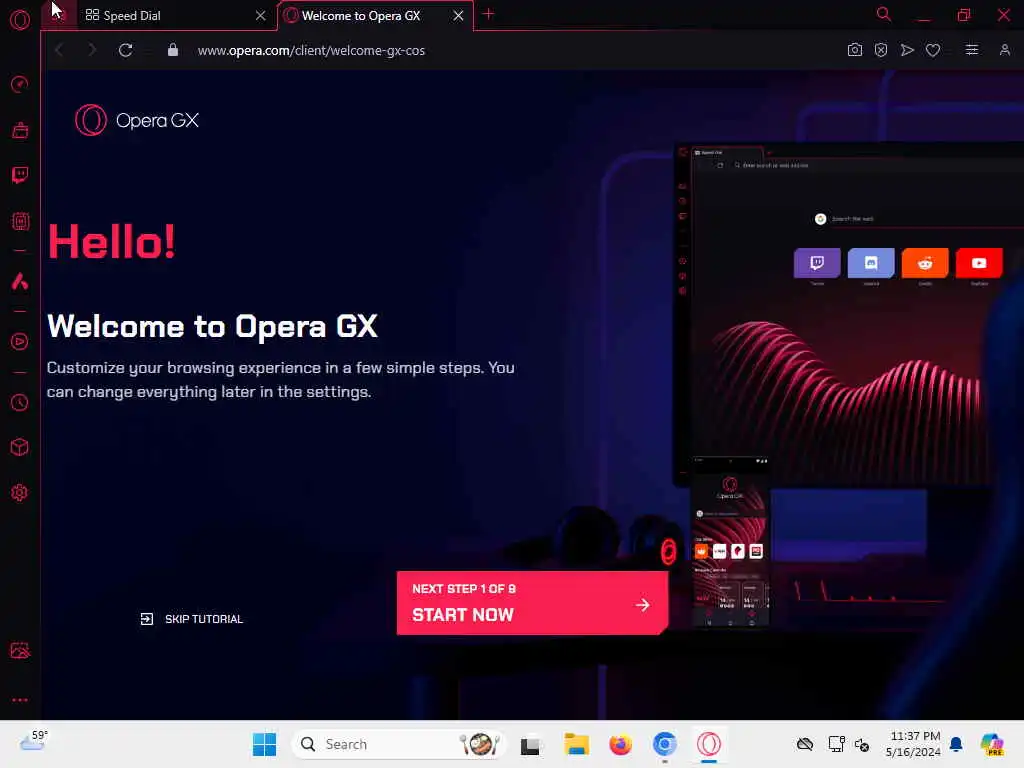1024x768 pixels.
Task: Open the CPU chip icon in sidebar
Action: coord(20,221)
